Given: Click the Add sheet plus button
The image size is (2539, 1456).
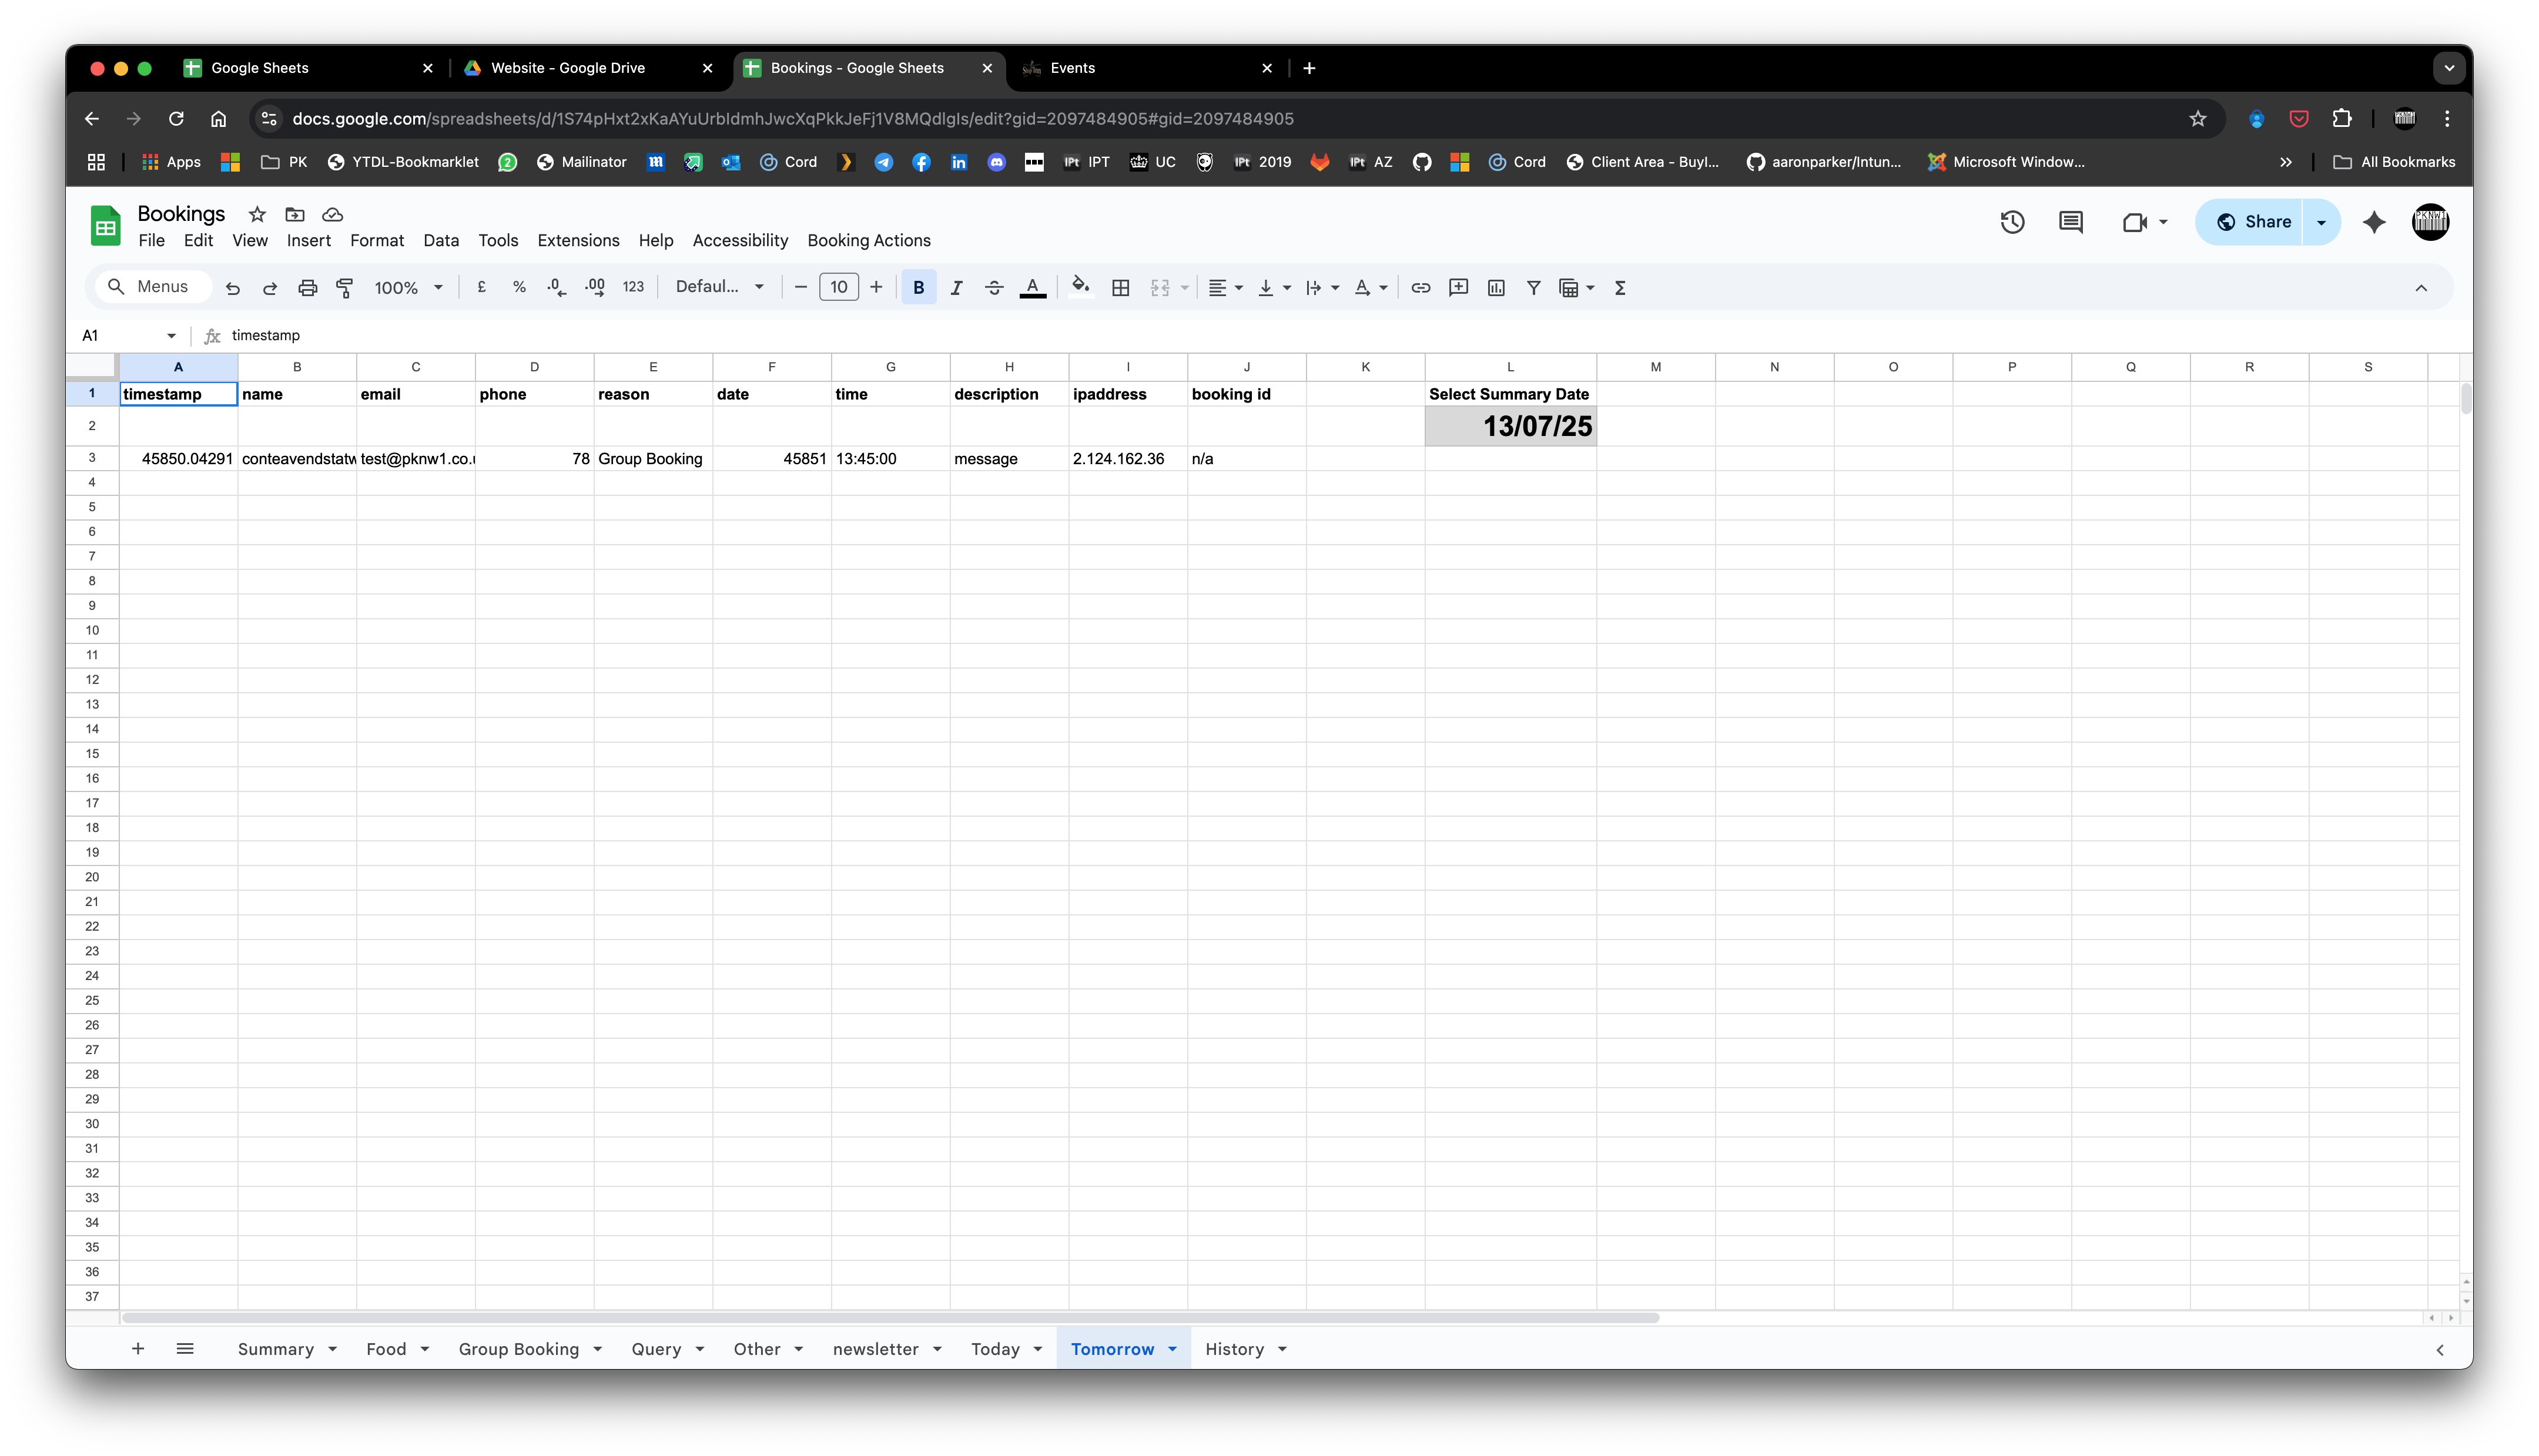Looking at the screenshot, I should coord(138,1349).
